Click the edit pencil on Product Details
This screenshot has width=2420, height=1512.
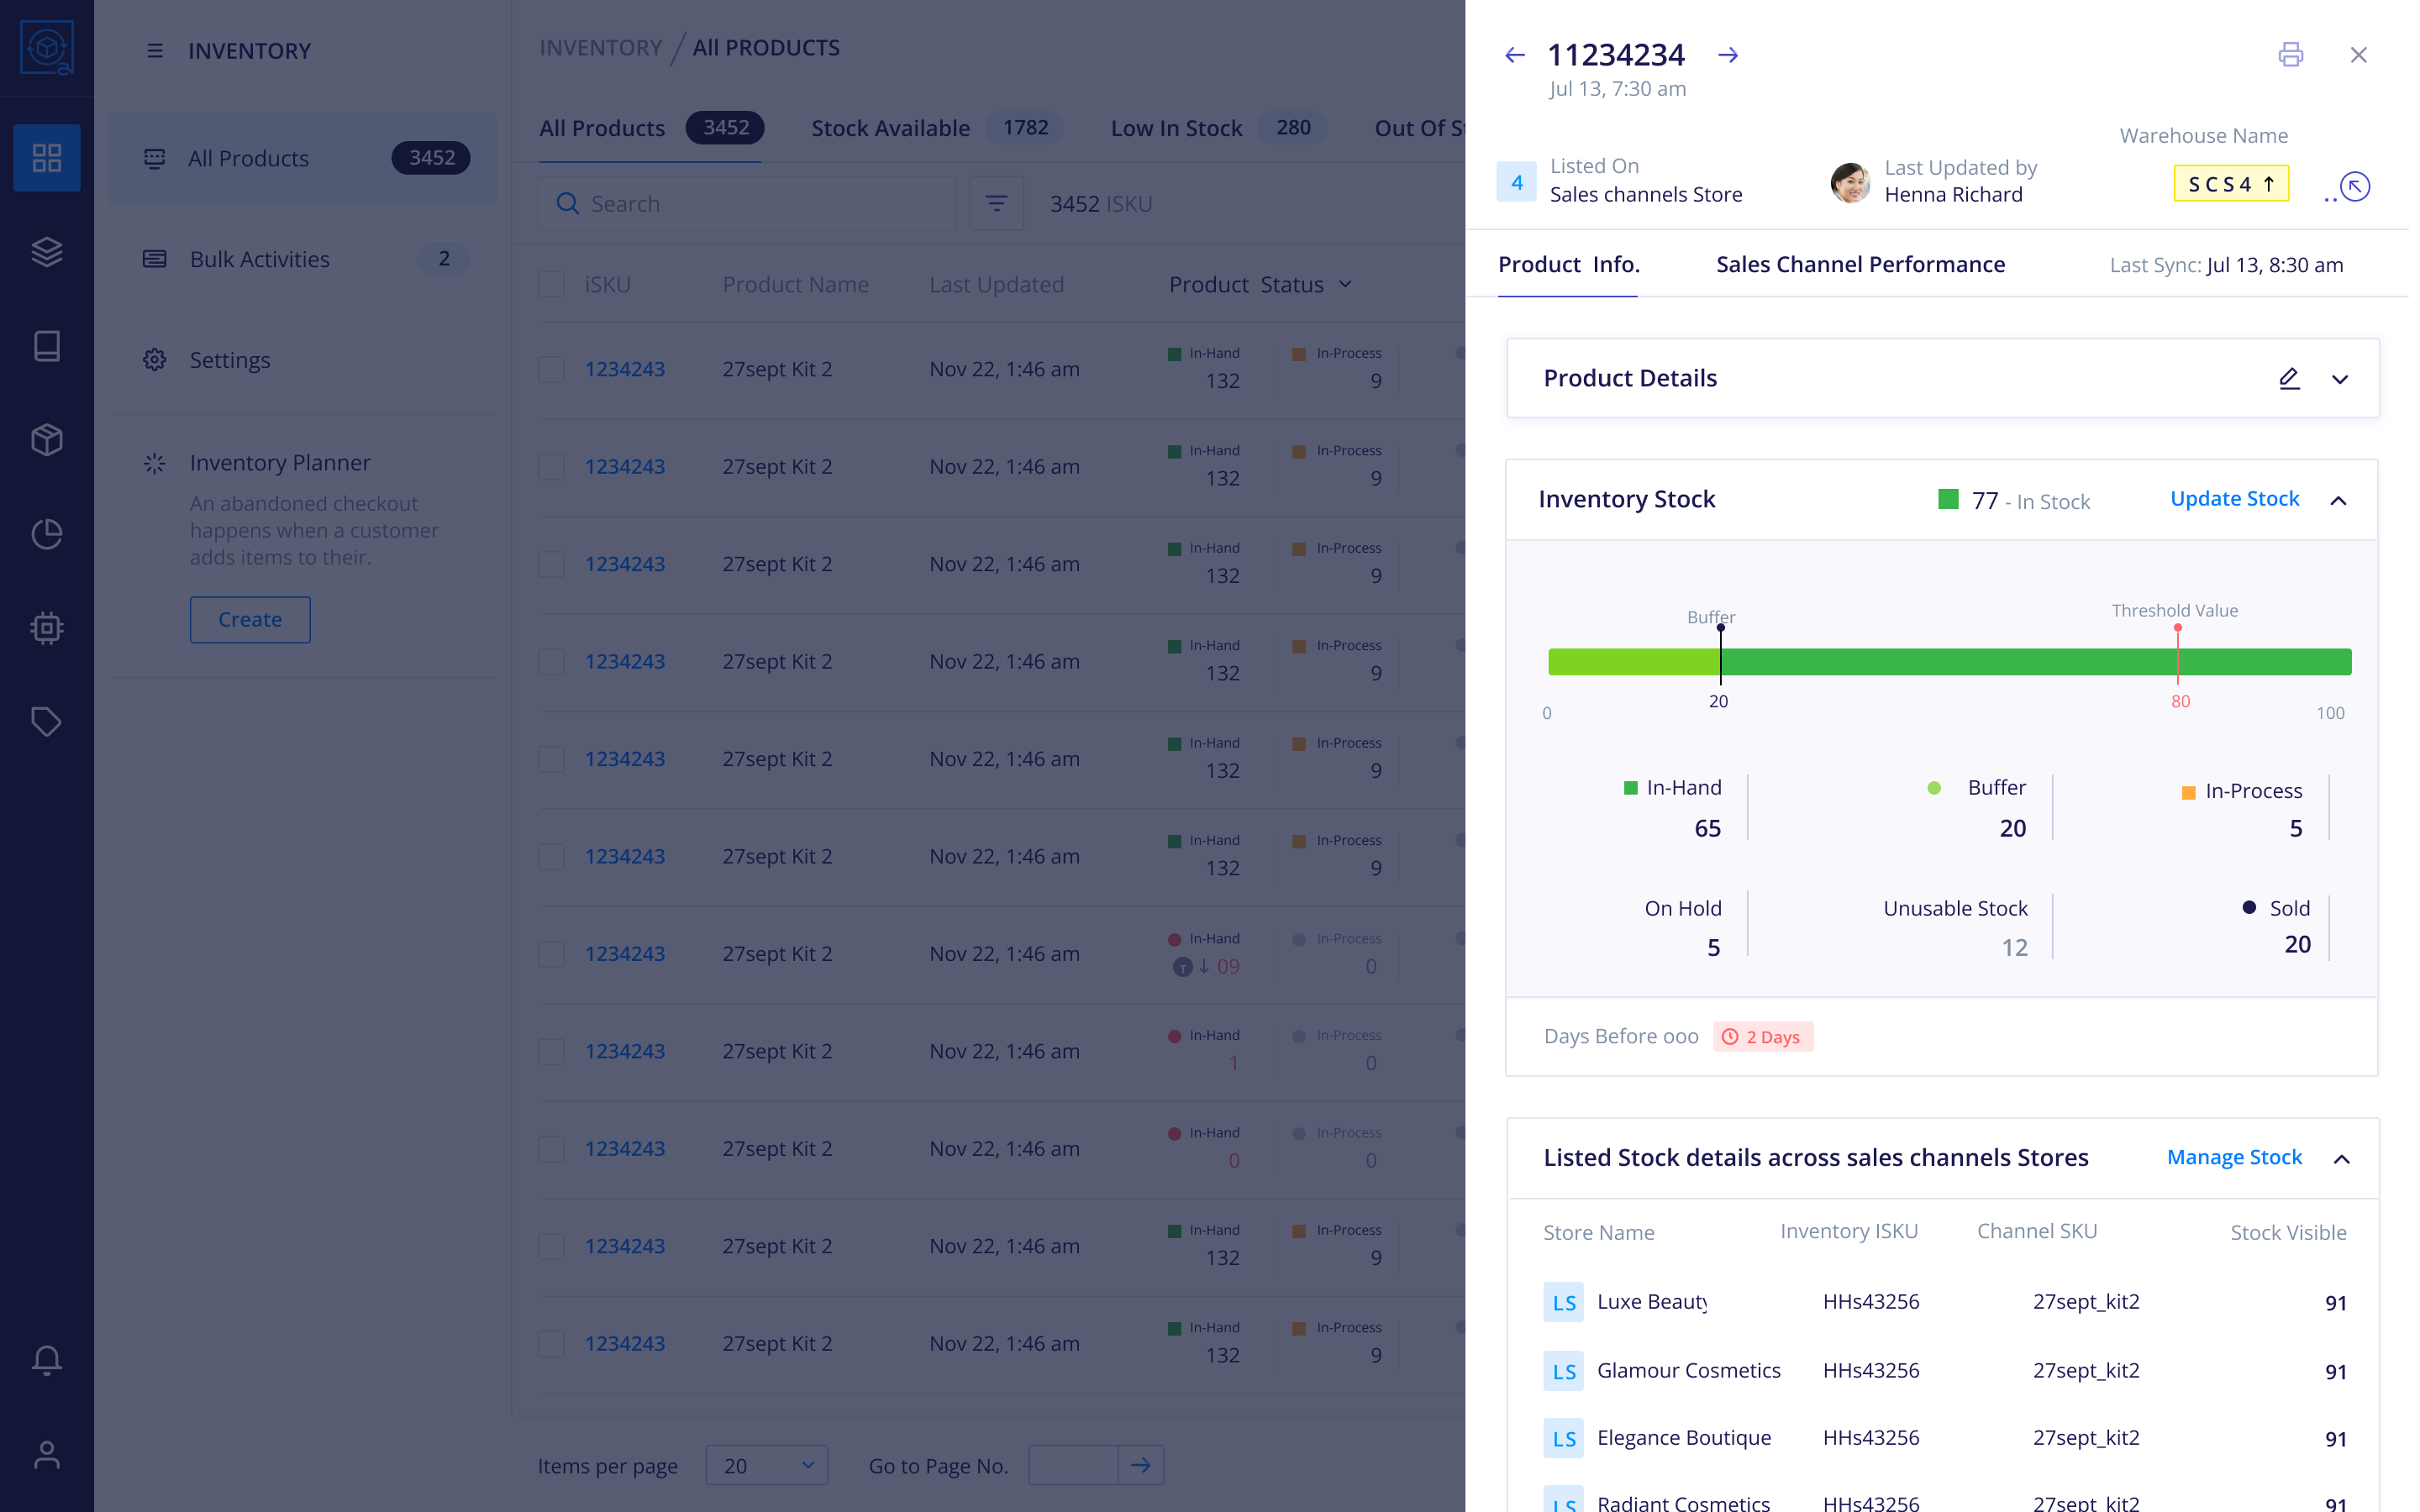(2291, 378)
